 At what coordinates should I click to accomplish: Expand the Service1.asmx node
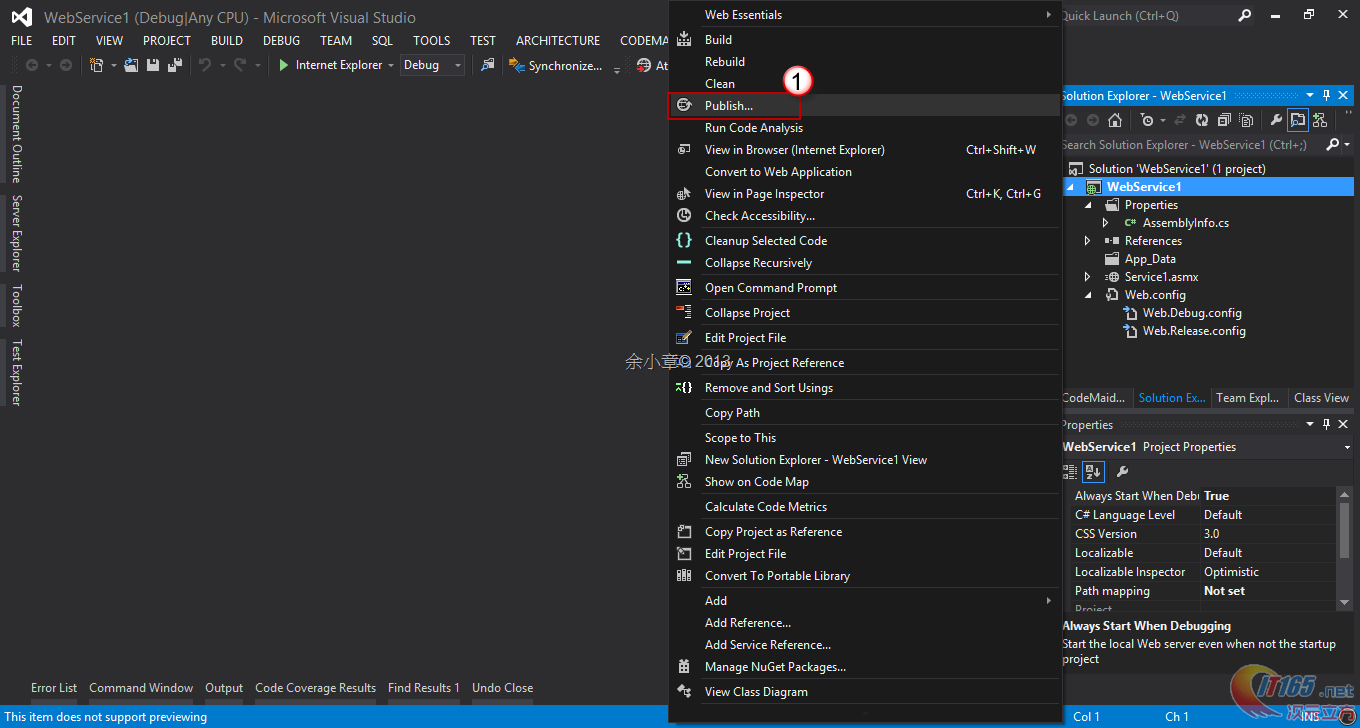1088,277
